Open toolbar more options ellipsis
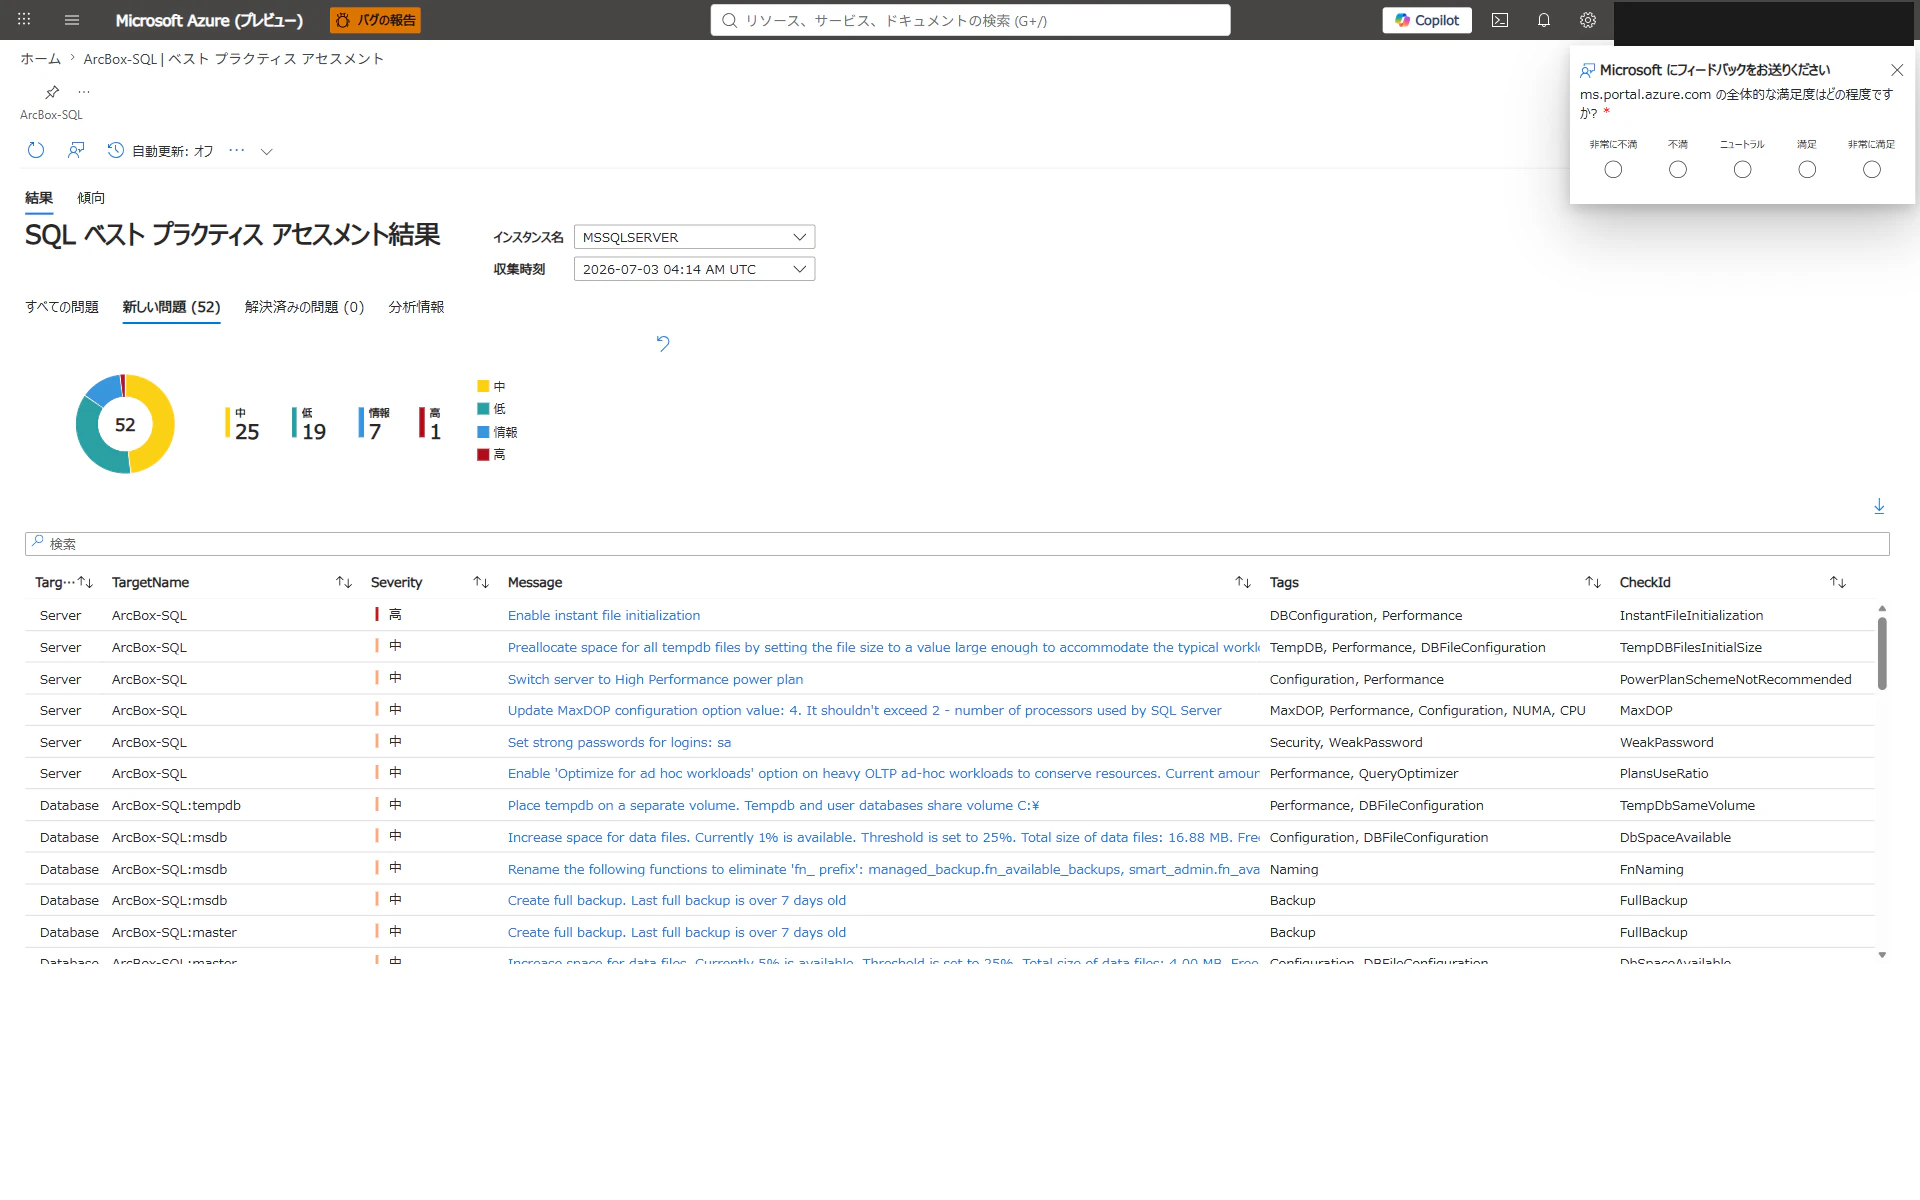 pyautogui.click(x=237, y=150)
